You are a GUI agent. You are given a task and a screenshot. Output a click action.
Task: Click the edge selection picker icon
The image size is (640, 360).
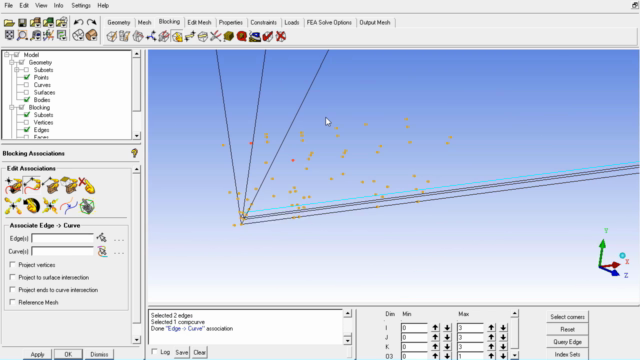pos(102,238)
